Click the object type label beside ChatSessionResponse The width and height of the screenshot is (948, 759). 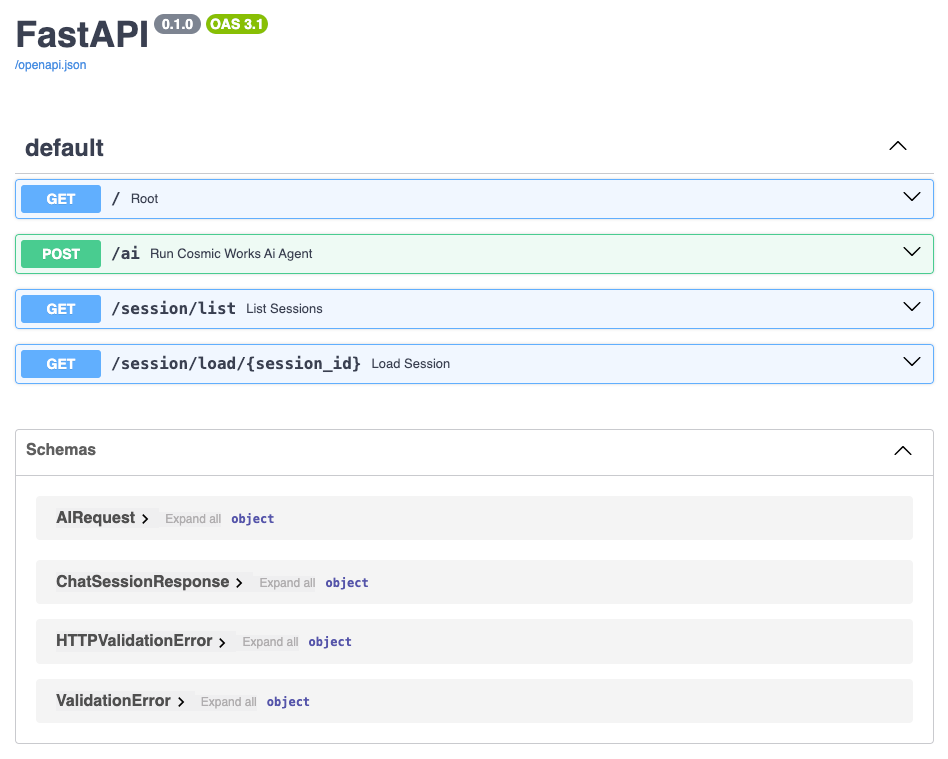pyautogui.click(x=347, y=583)
